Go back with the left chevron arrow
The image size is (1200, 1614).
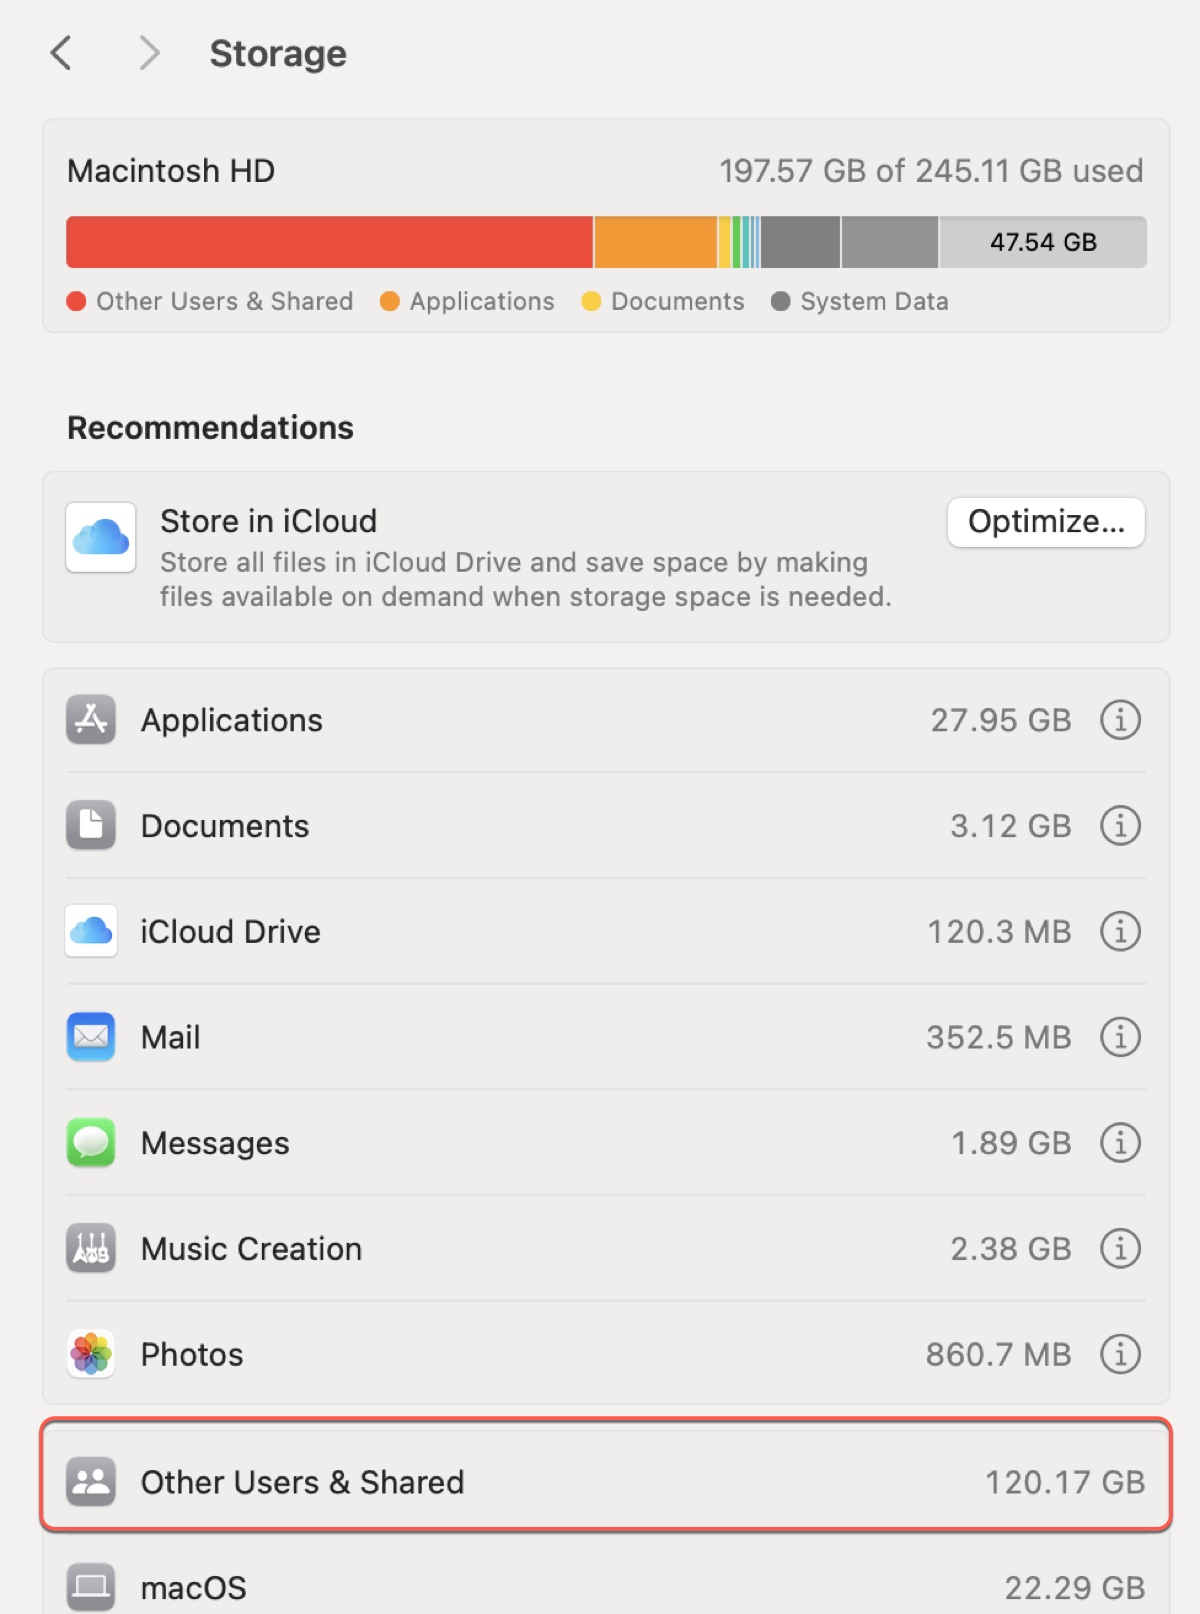[x=61, y=53]
